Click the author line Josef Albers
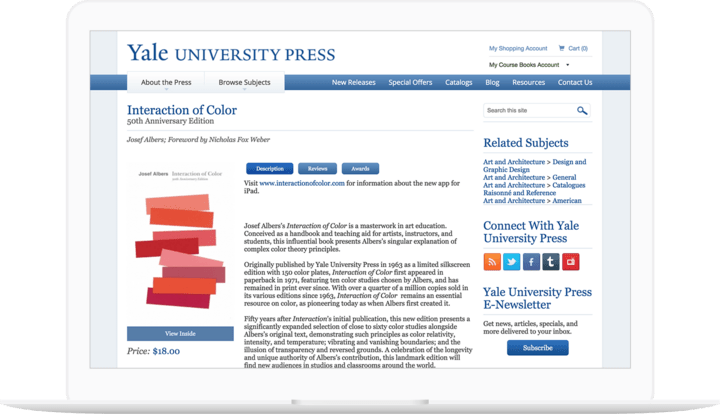This screenshot has height=414, width=720. 198,140
